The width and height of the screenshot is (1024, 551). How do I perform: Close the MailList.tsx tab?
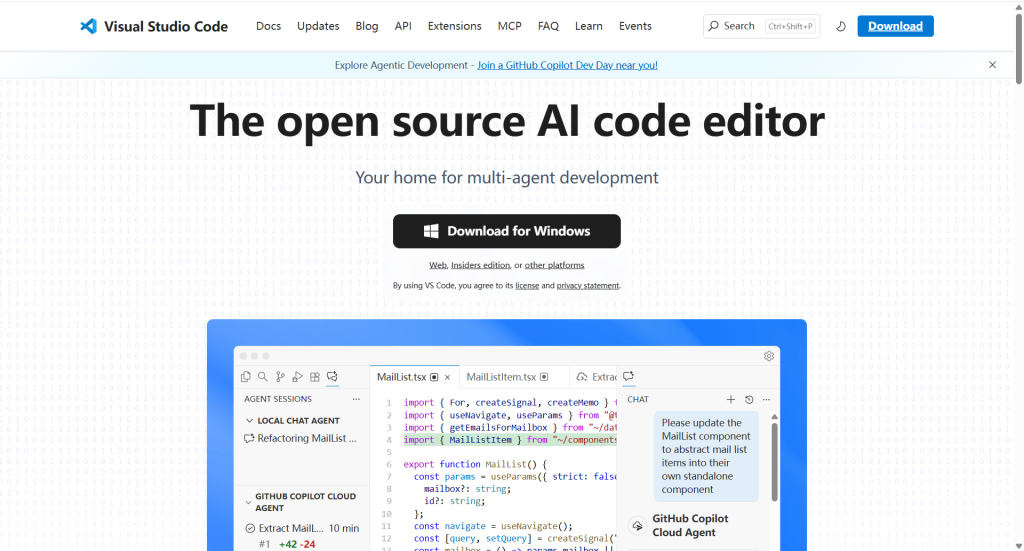[447, 377]
